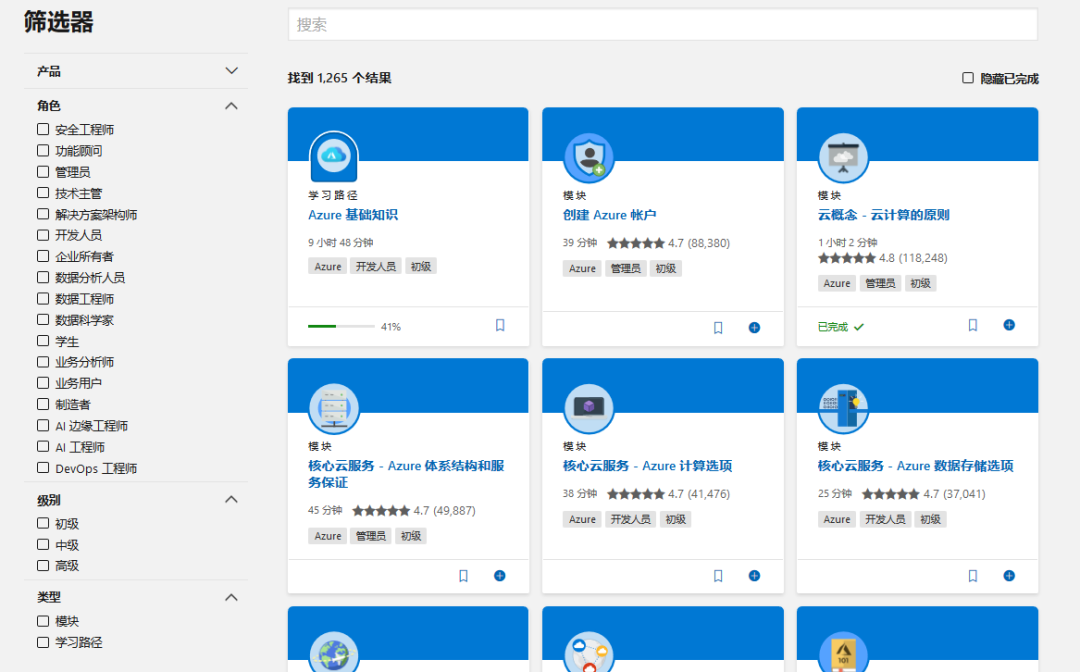
Task: Tick the 学生 role checkbox
Action: coord(43,341)
